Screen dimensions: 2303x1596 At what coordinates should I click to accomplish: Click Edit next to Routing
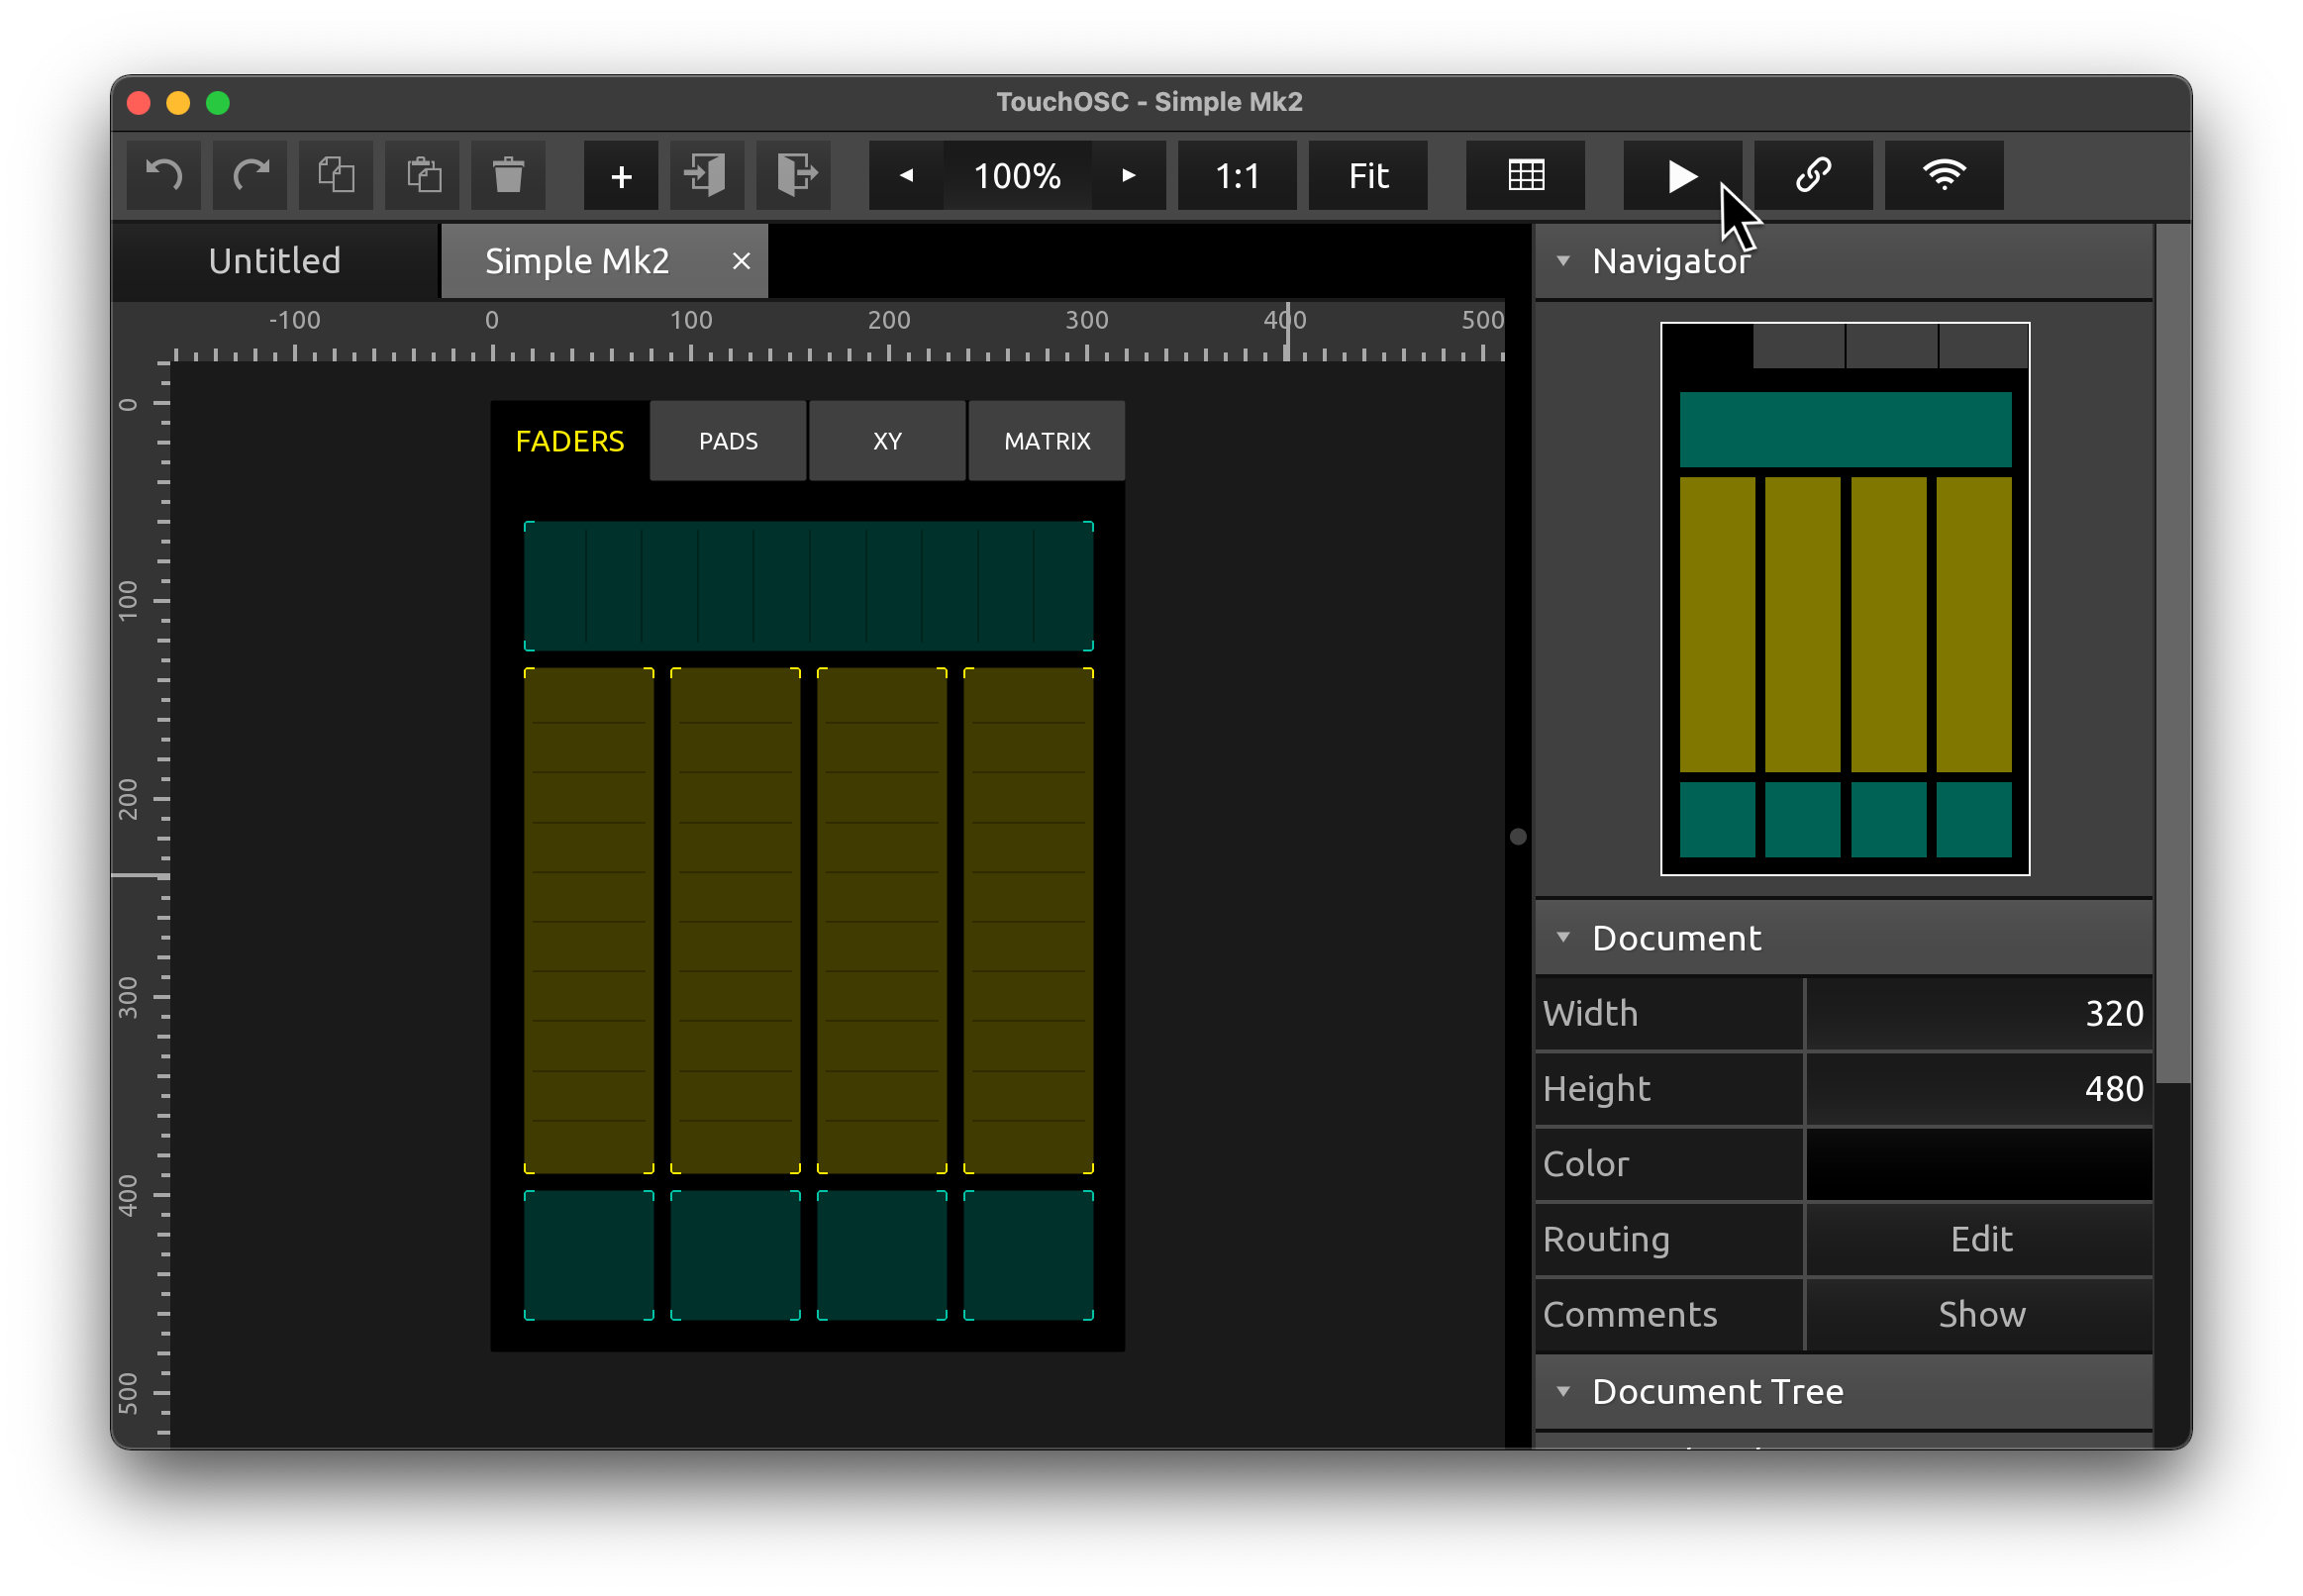[x=1979, y=1240]
